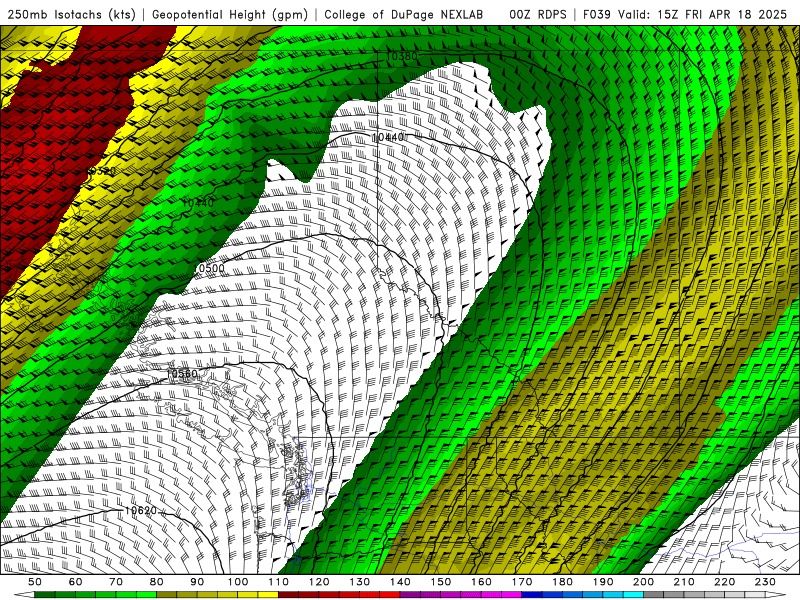Image resolution: width=800 pixels, height=600 pixels.
Task: Click the 80 value on the color scale
Action: (157, 582)
